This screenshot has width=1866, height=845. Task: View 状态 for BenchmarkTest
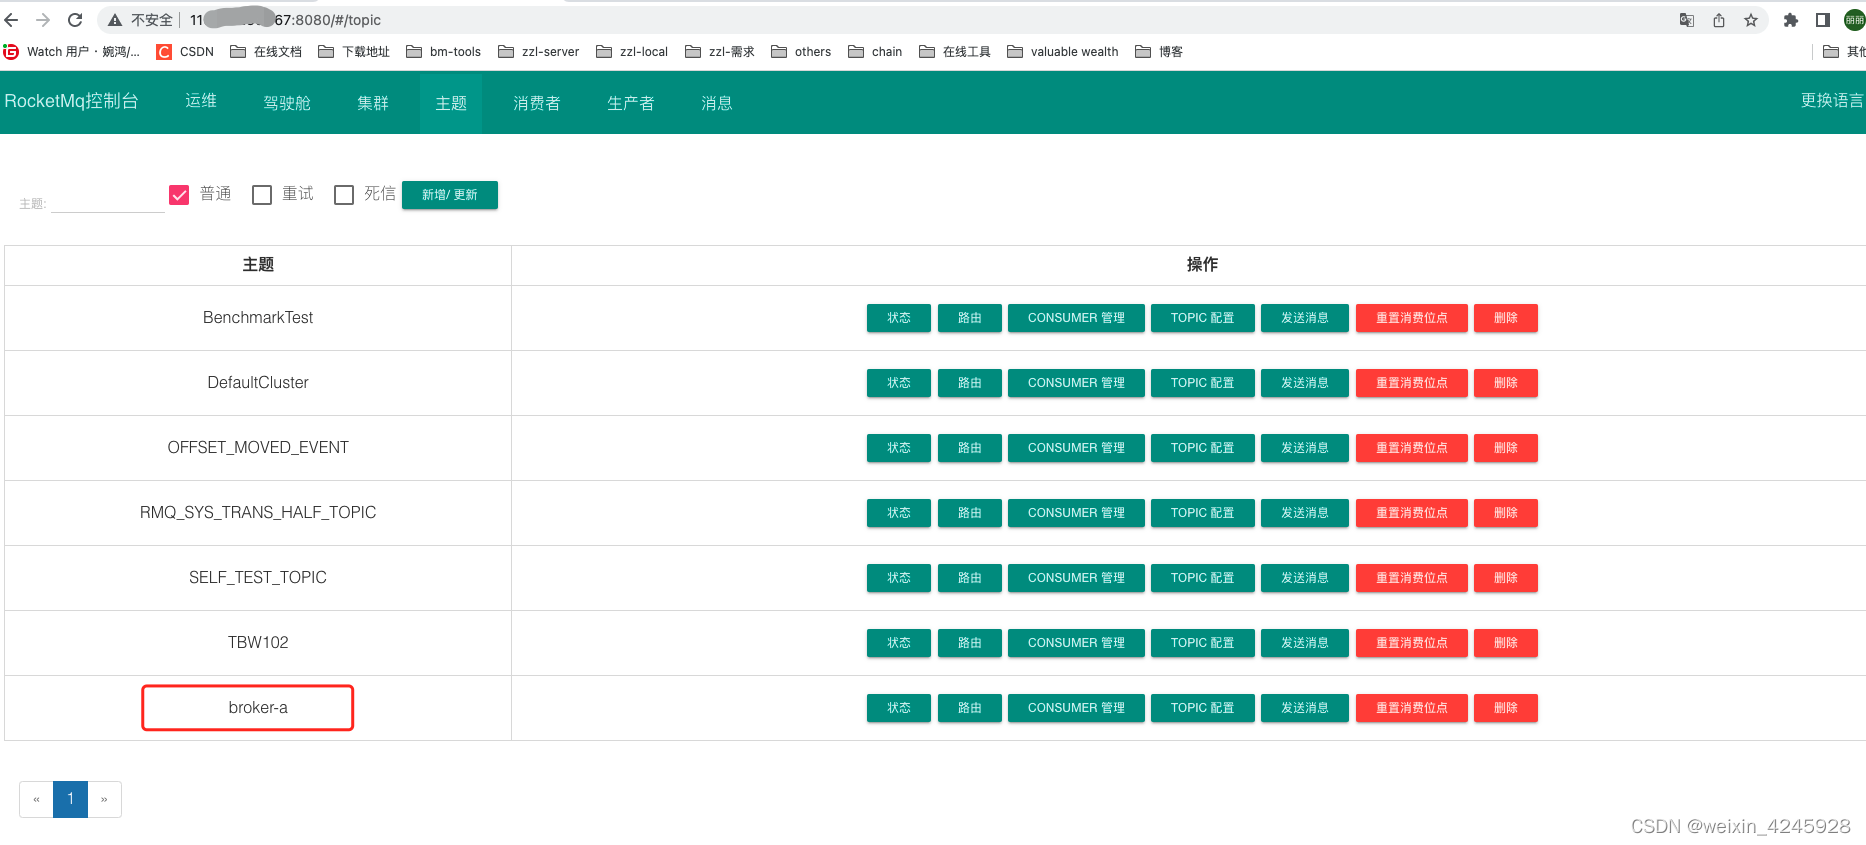(x=899, y=318)
